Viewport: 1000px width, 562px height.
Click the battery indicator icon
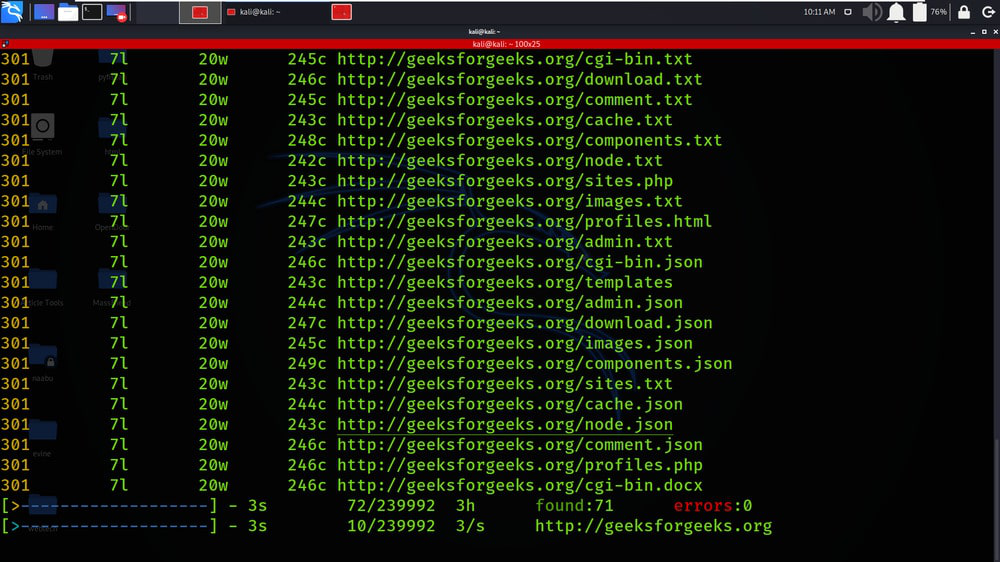click(x=919, y=12)
